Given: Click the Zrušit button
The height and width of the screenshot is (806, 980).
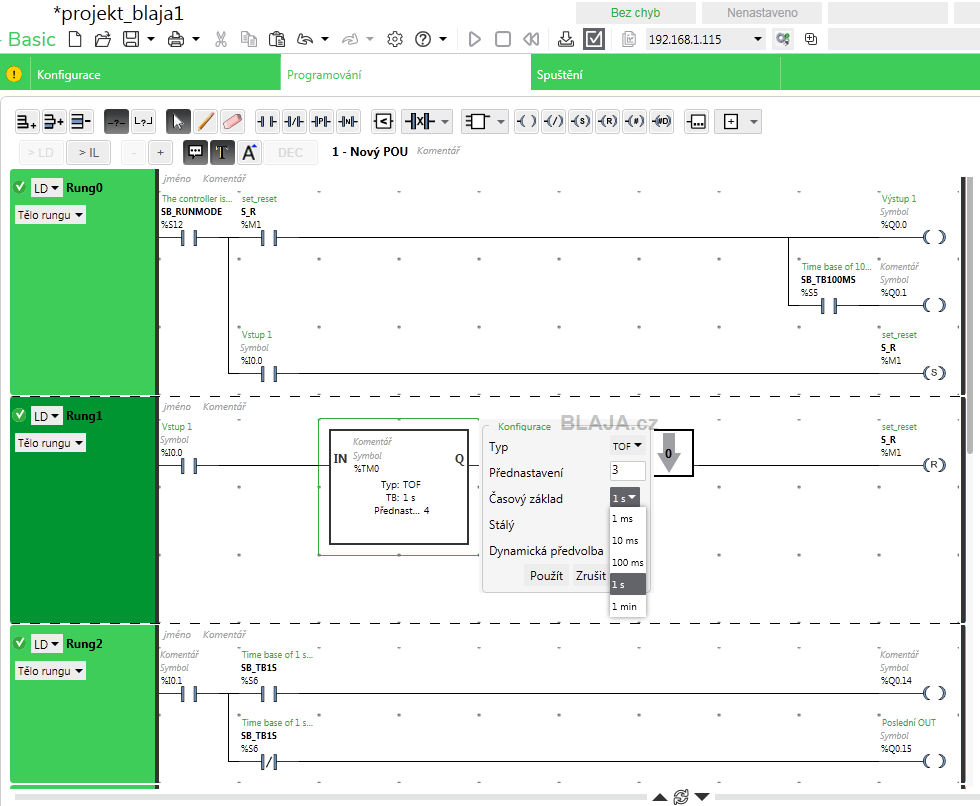Looking at the screenshot, I should tap(590, 575).
